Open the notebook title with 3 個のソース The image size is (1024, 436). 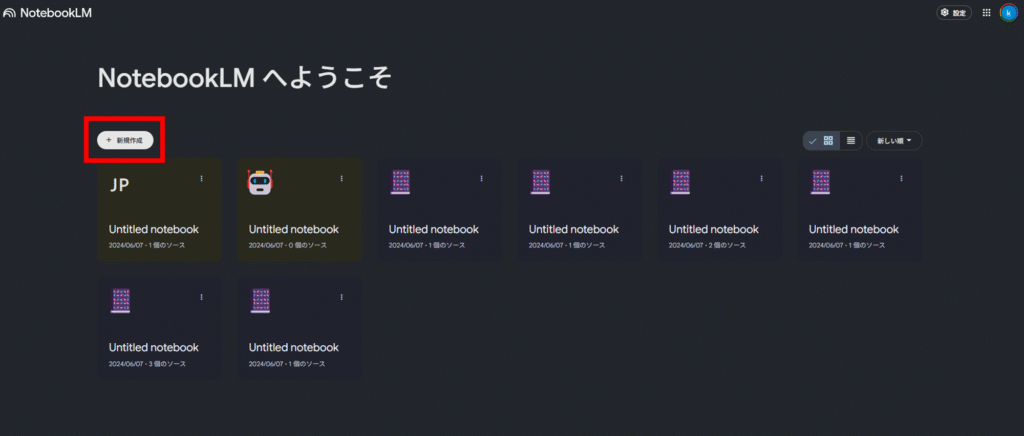coord(153,347)
